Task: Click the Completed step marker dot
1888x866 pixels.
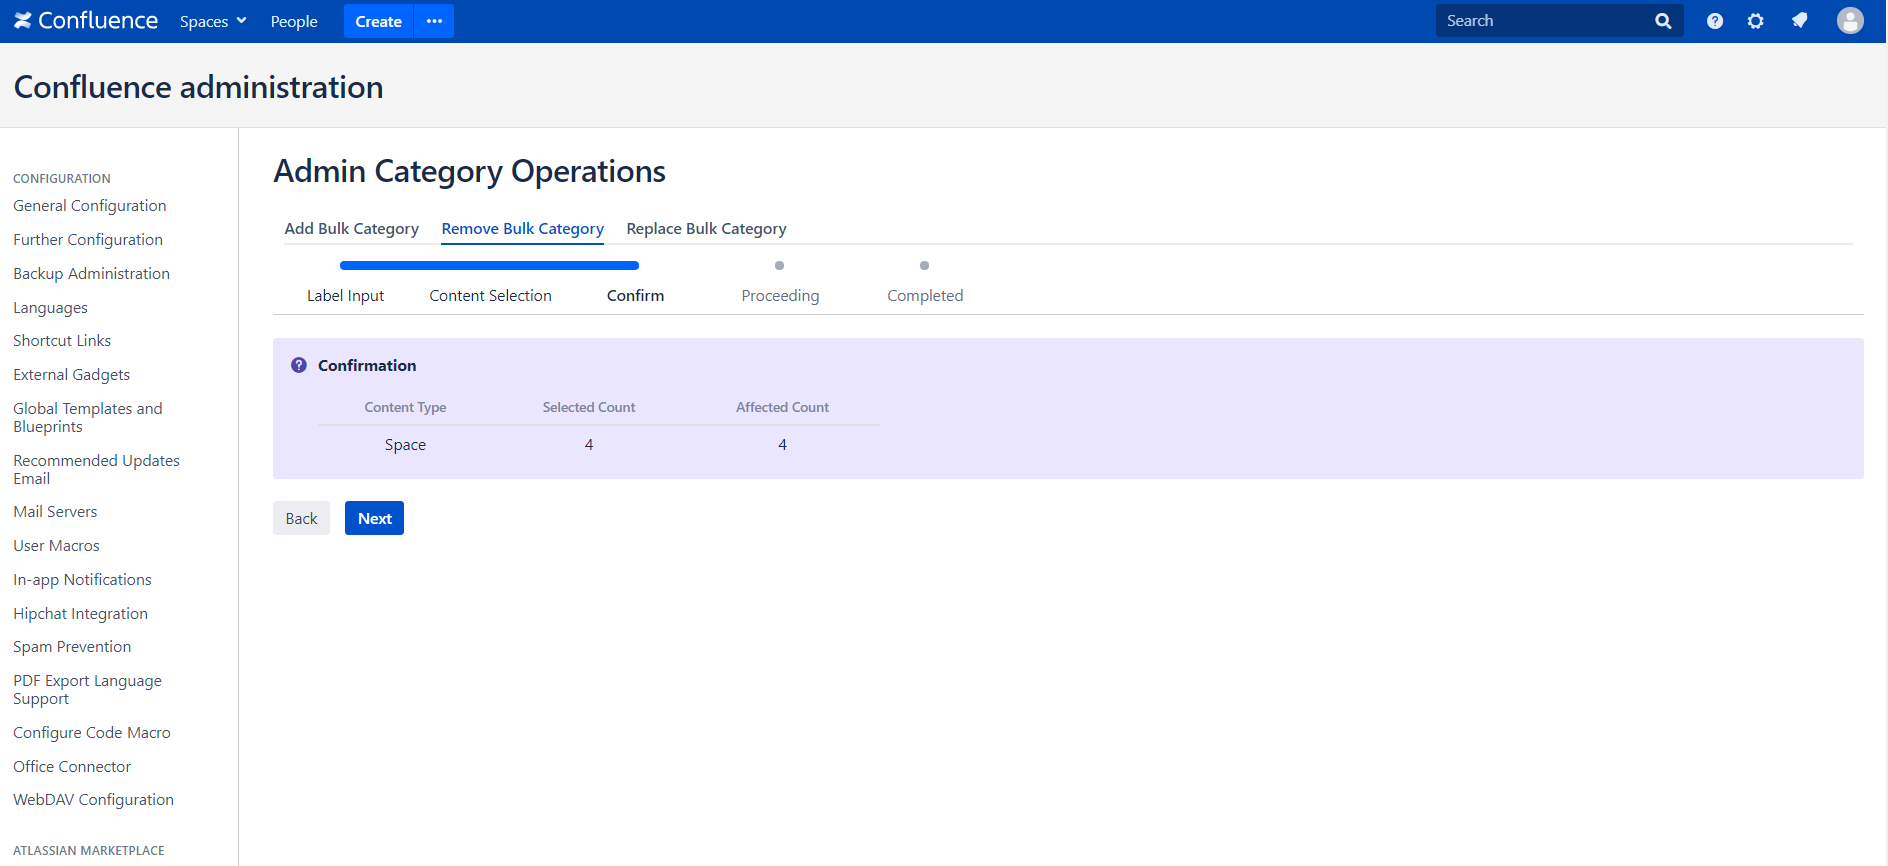Action: pos(925,266)
